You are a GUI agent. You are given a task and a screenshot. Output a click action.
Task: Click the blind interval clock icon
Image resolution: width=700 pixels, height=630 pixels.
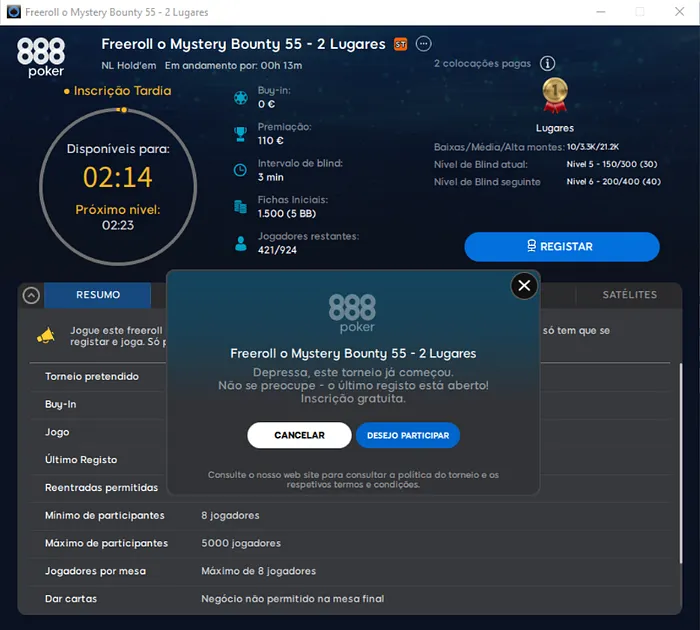pyautogui.click(x=240, y=170)
